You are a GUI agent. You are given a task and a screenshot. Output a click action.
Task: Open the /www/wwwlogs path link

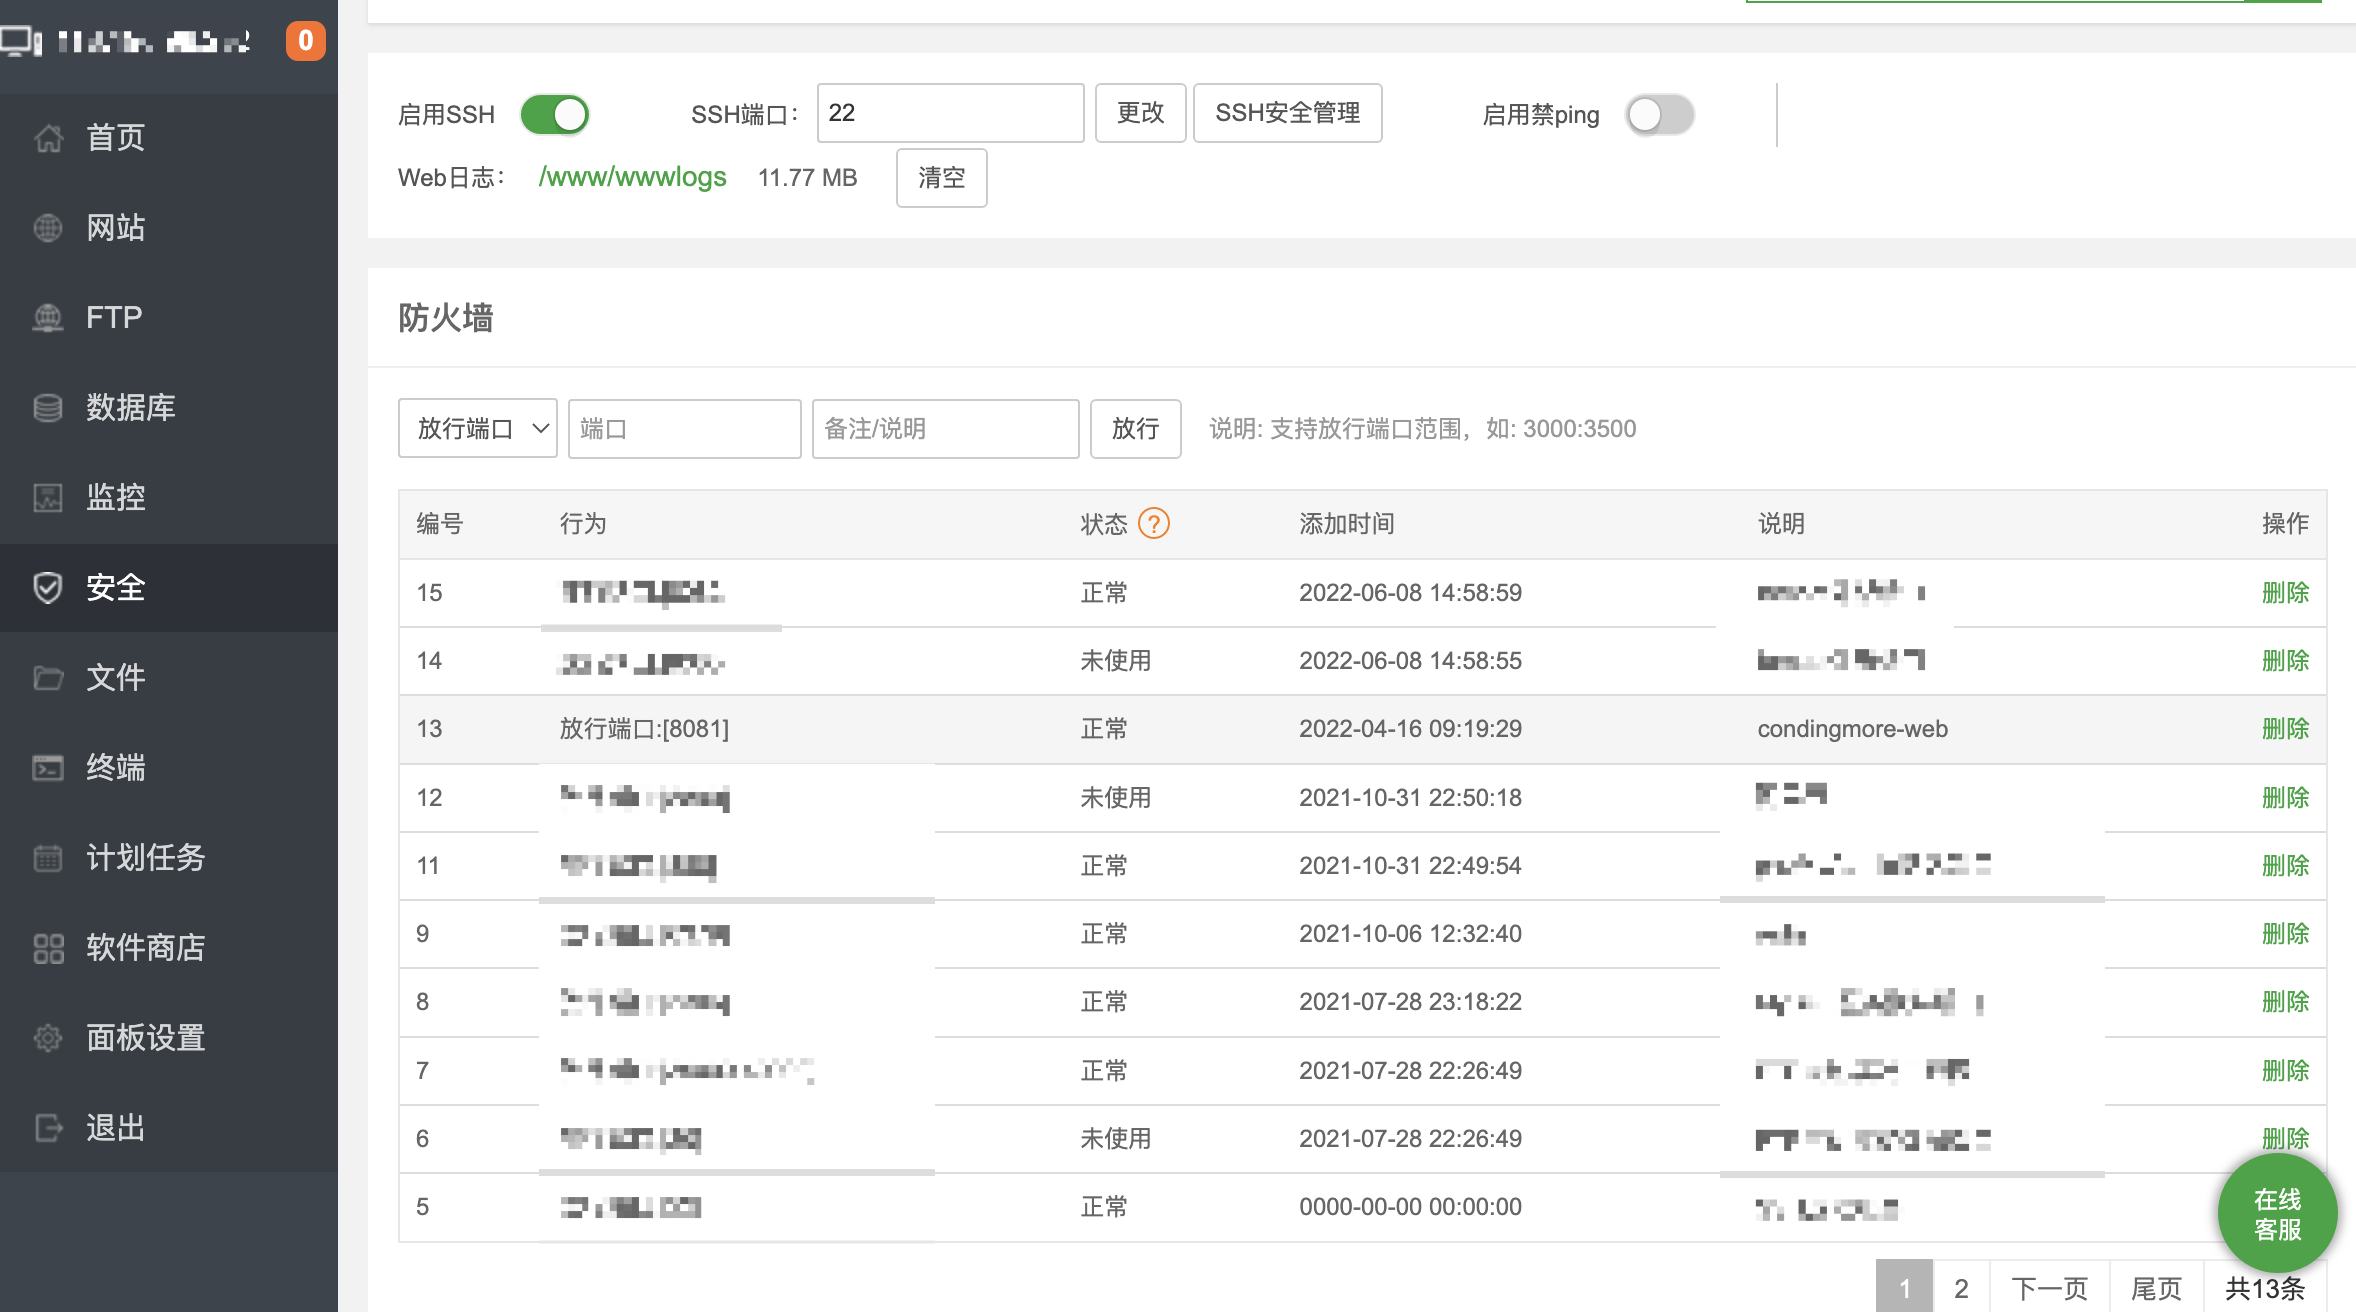pyautogui.click(x=632, y=177)
